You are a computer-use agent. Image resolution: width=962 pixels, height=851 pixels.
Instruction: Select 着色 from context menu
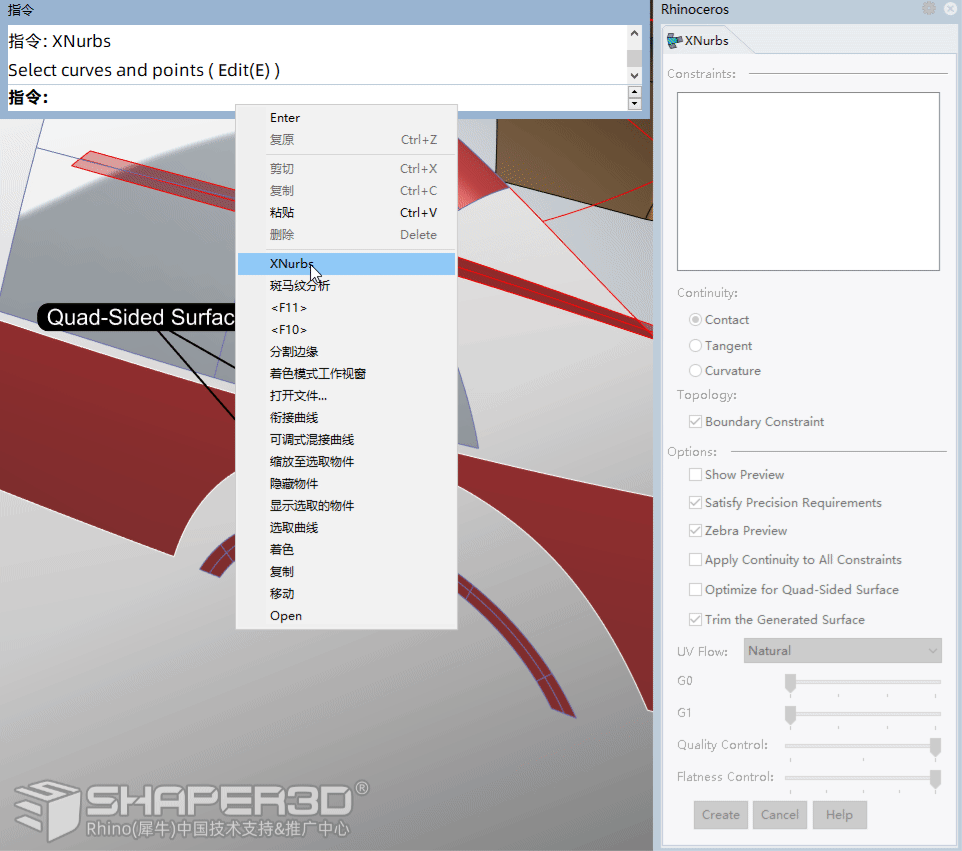(347, 550)
